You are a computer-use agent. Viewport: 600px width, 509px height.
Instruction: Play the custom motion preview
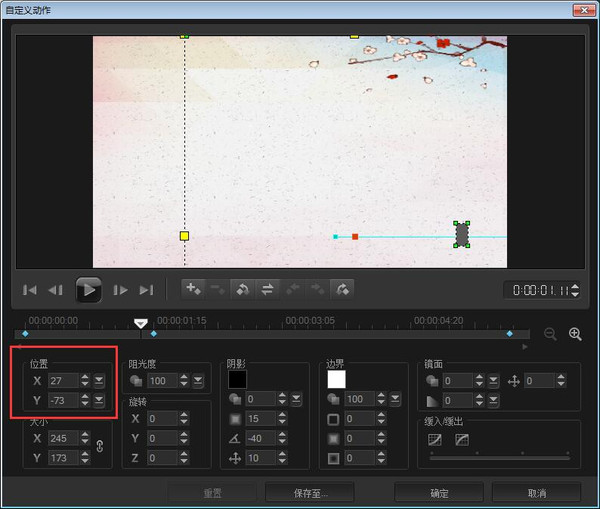click(89, 290)
